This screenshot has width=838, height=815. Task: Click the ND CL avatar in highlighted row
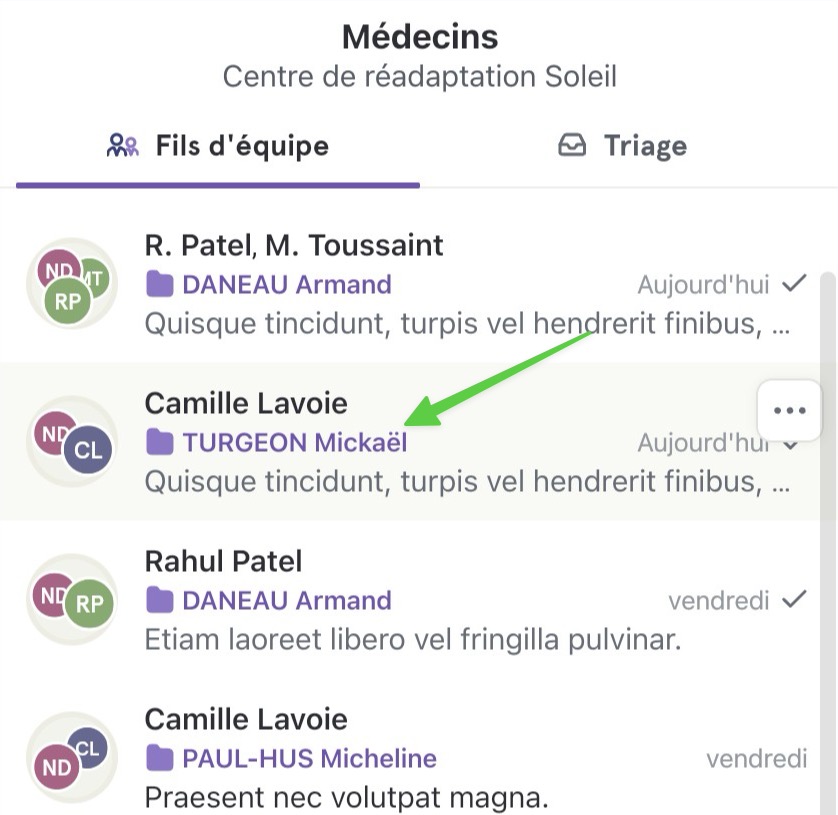pos(72,441)
